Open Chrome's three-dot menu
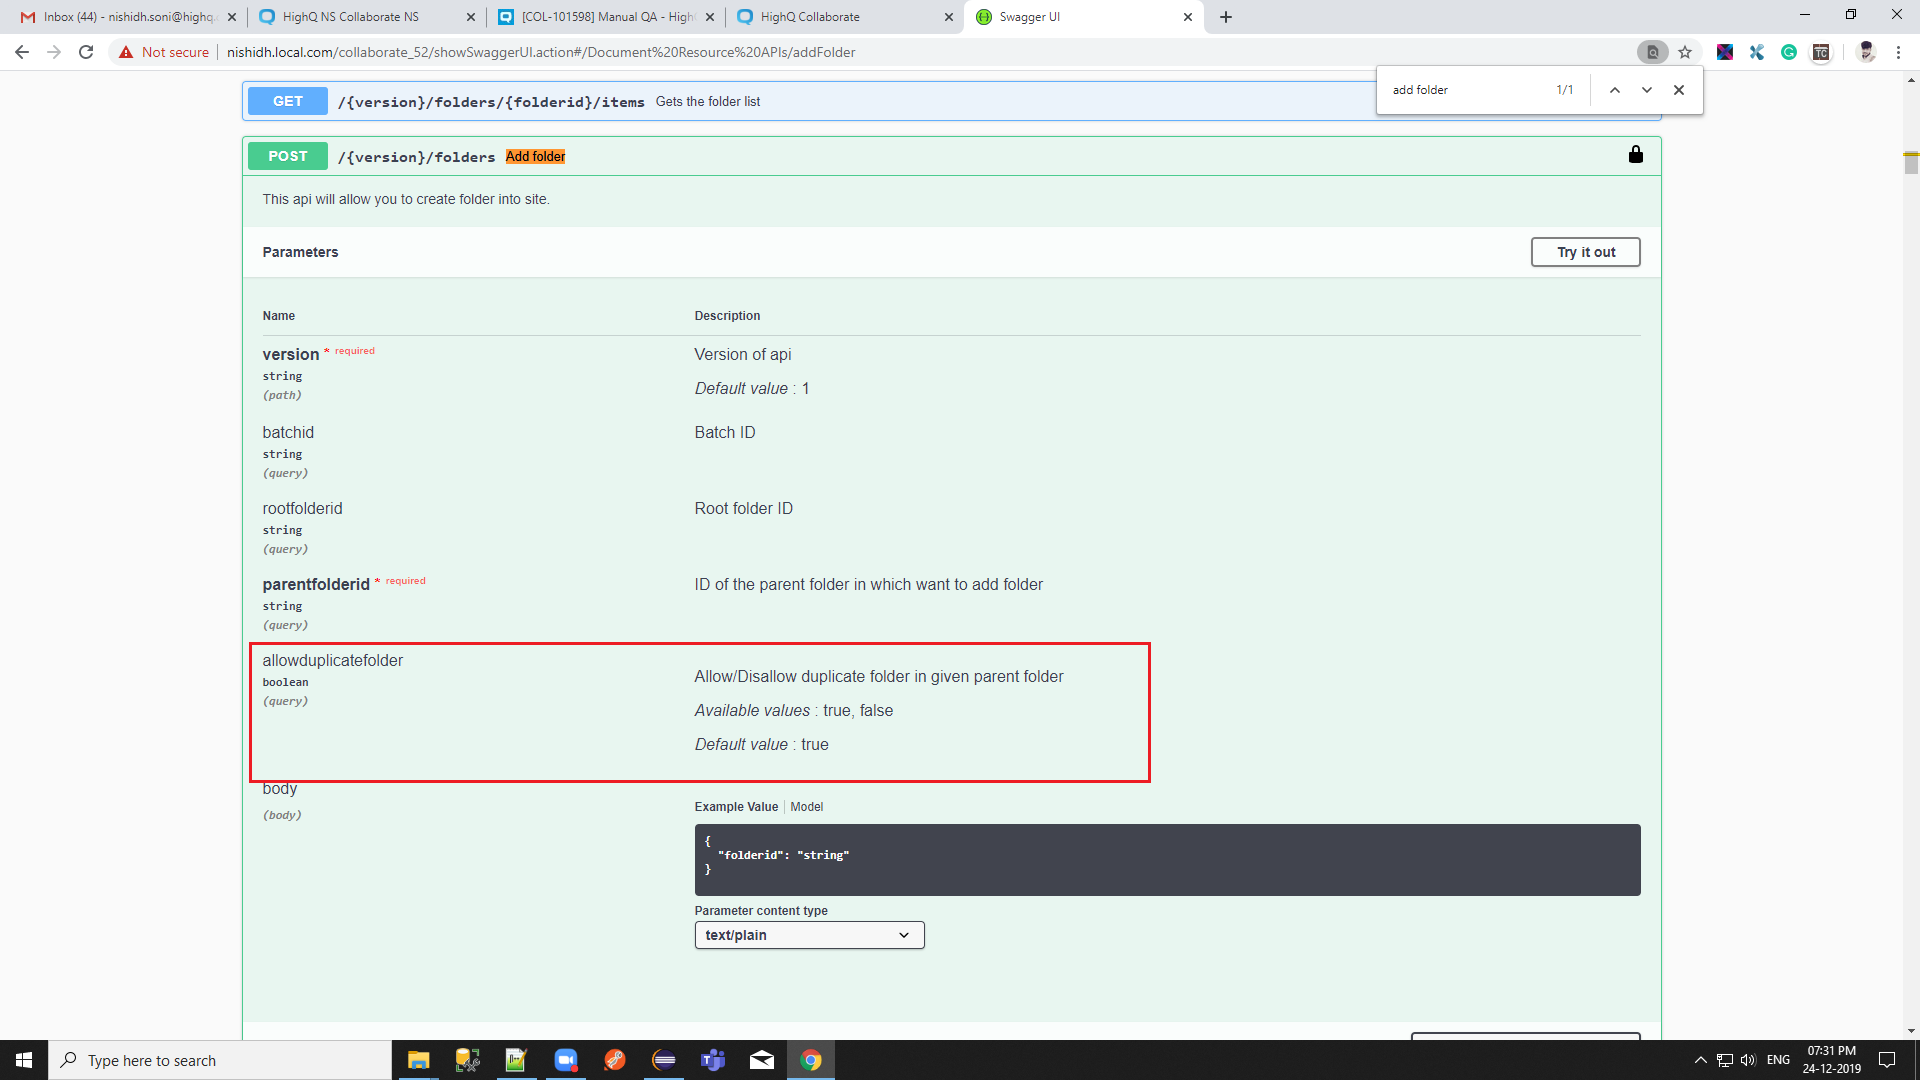The height and width of the screenshot is (1080, 1920). tap(1898, 52)
